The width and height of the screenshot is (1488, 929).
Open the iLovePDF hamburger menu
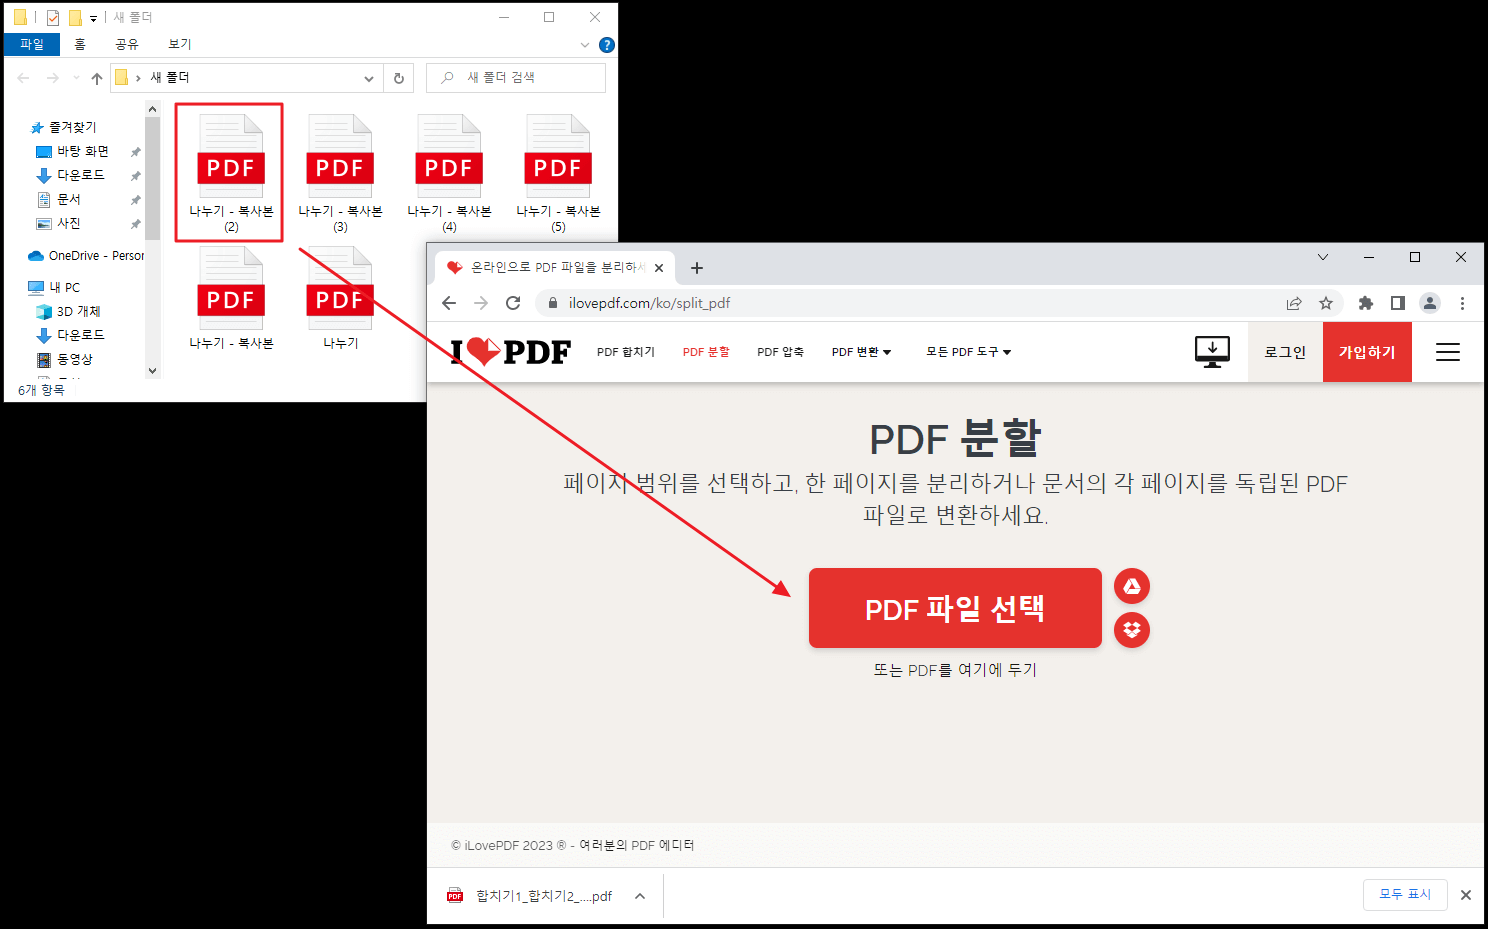pos(1447,351)
